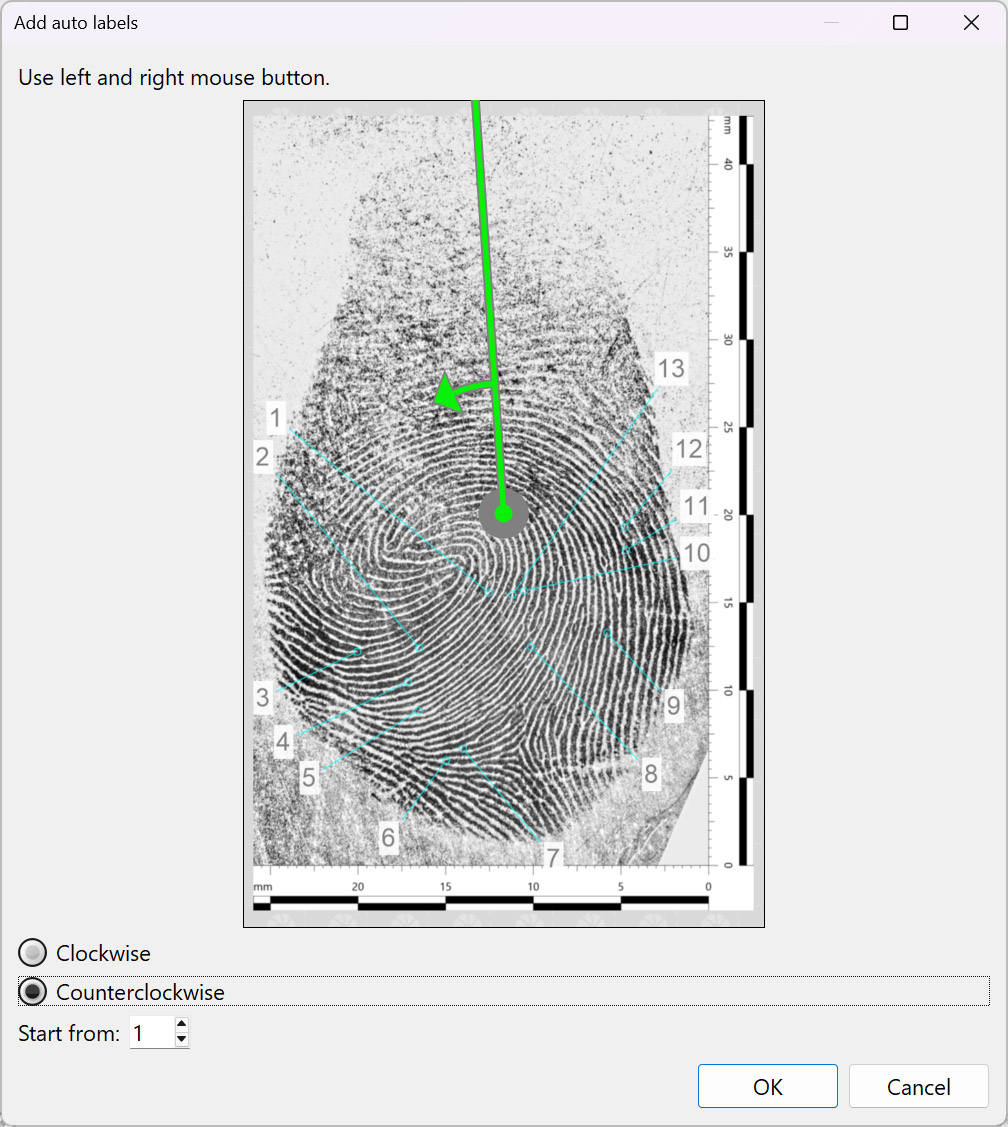Click the green center point on the fingerprint
The image size is (1008, 1127).
[503, 513]
